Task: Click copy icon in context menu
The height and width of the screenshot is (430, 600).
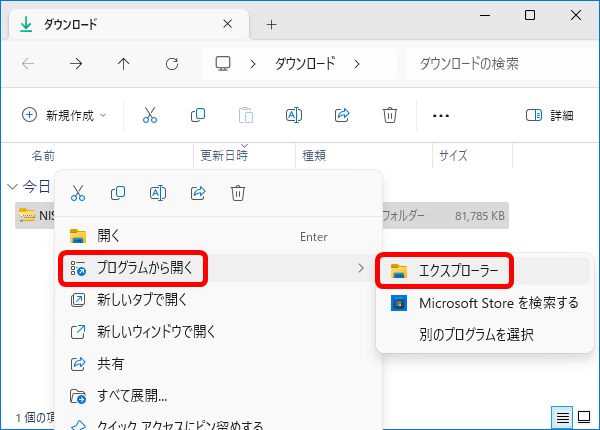Action: point(118,193)
